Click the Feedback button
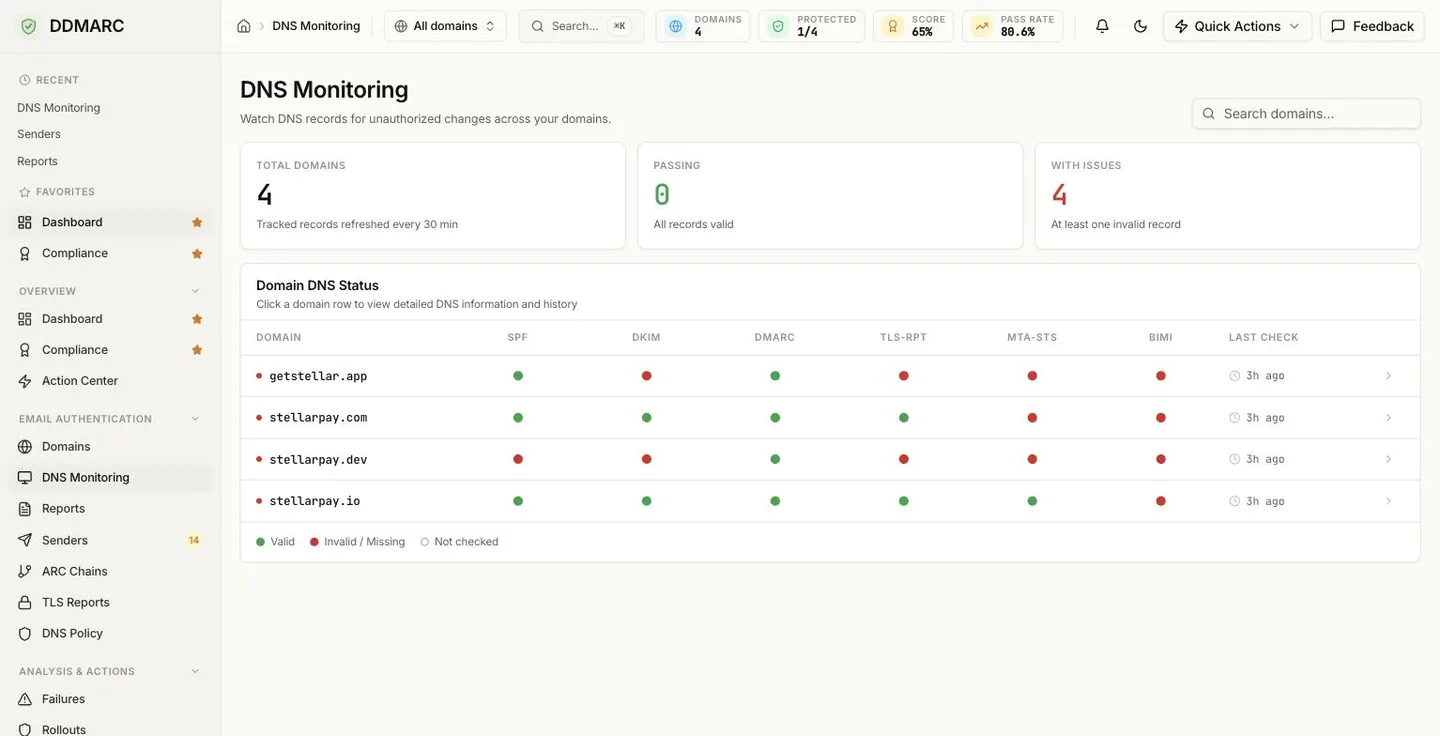 tap(1372, 26)
